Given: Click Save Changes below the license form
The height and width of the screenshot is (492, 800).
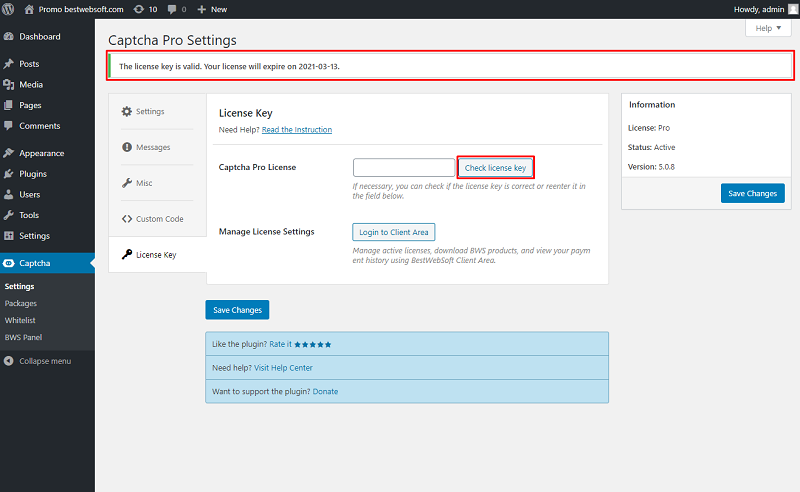Looking at the screenshot, I should 237,310.
